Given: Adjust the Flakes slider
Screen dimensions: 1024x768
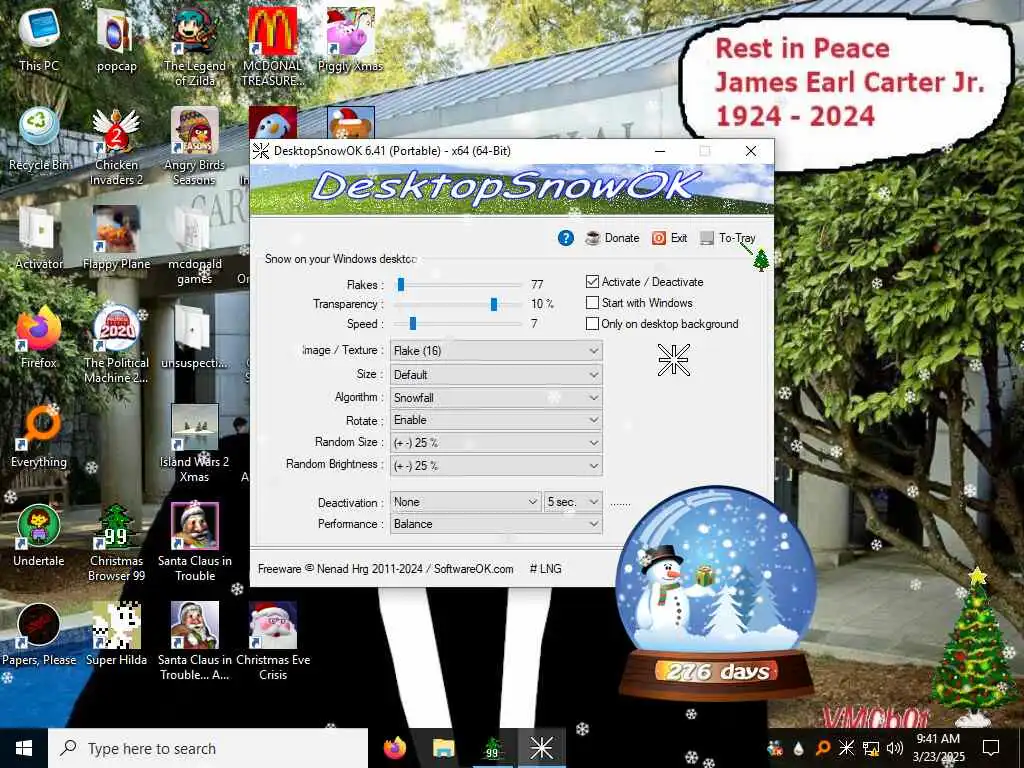Looking at the screenshot, I should pyautogui.click(x=401, y=285).
